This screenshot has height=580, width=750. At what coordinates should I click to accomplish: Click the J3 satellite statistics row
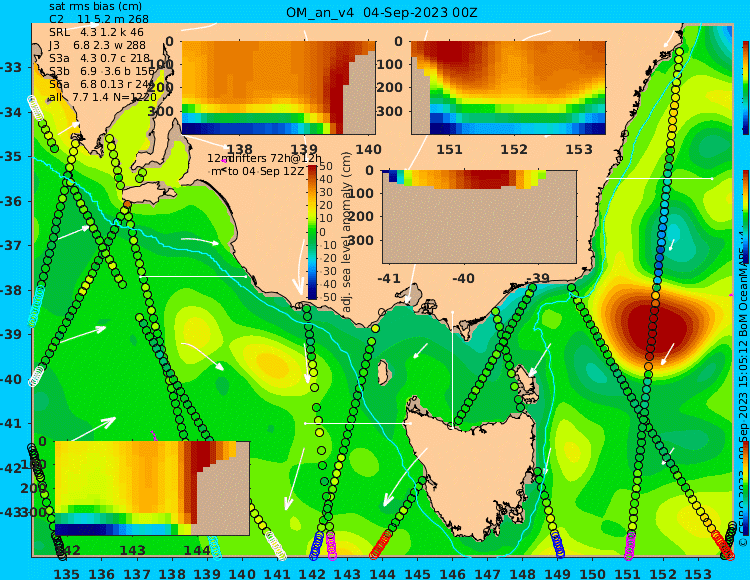coord(97,45)
